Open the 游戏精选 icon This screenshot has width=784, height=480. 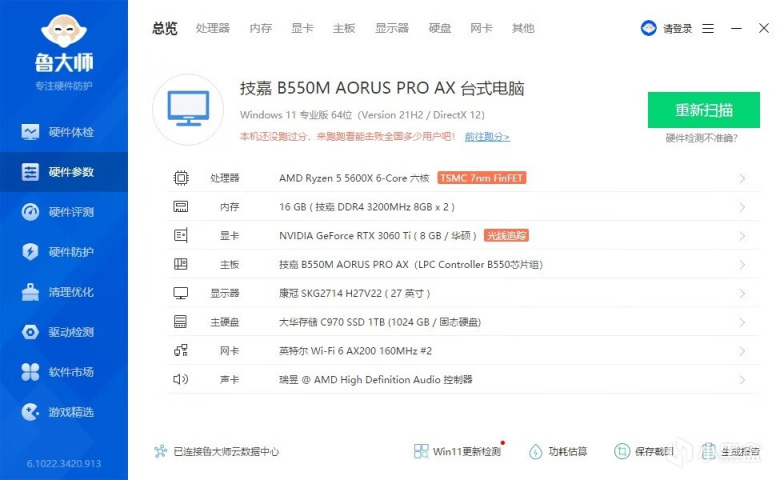pos(30,412)
